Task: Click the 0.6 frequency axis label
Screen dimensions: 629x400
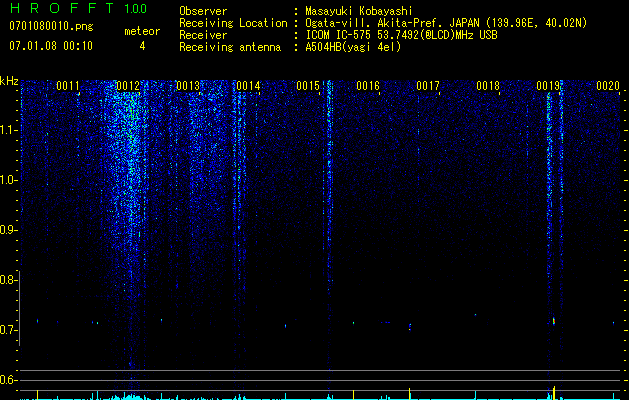Action: click(9, 380)
